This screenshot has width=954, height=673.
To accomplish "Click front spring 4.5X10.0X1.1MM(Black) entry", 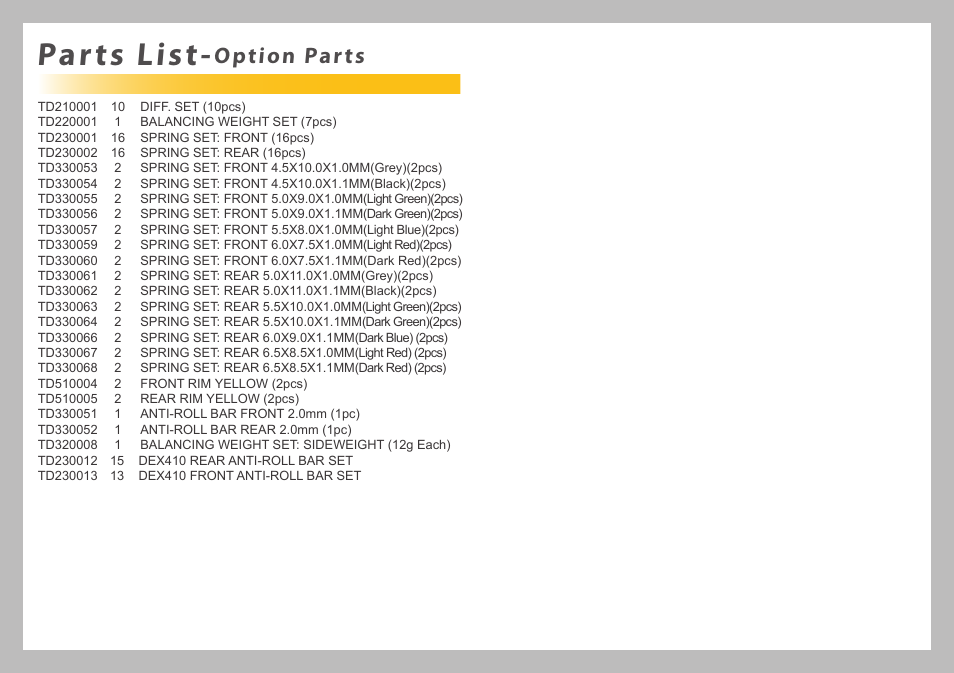I will pos(293,184).
